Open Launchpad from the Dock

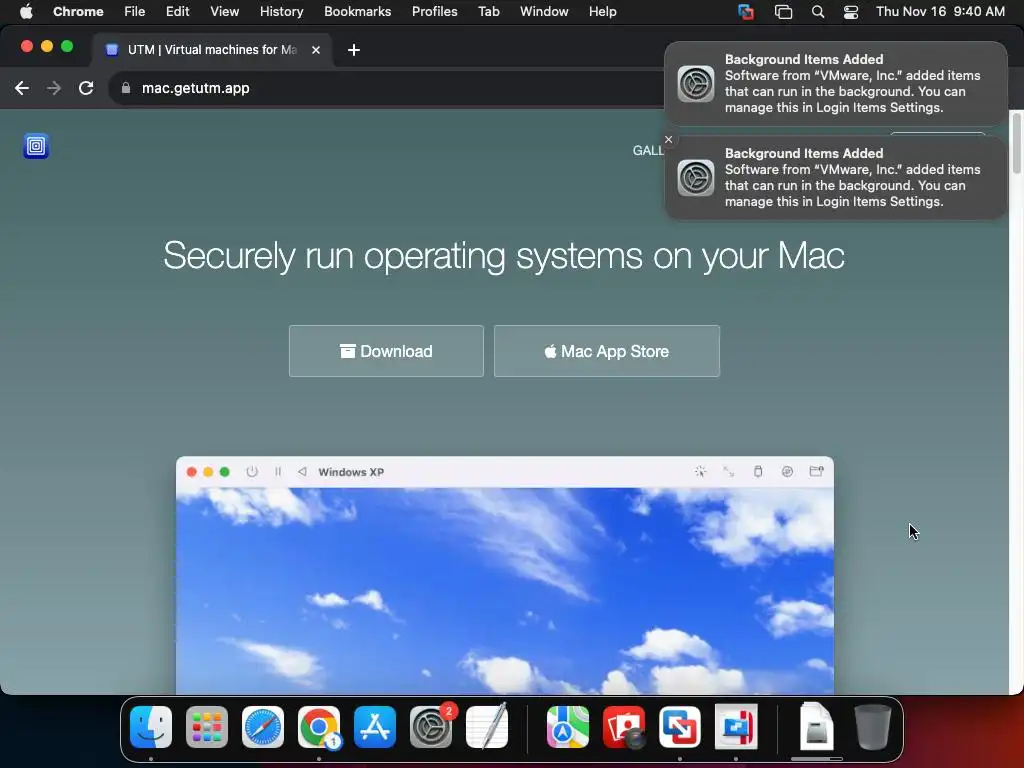(207, 727)
